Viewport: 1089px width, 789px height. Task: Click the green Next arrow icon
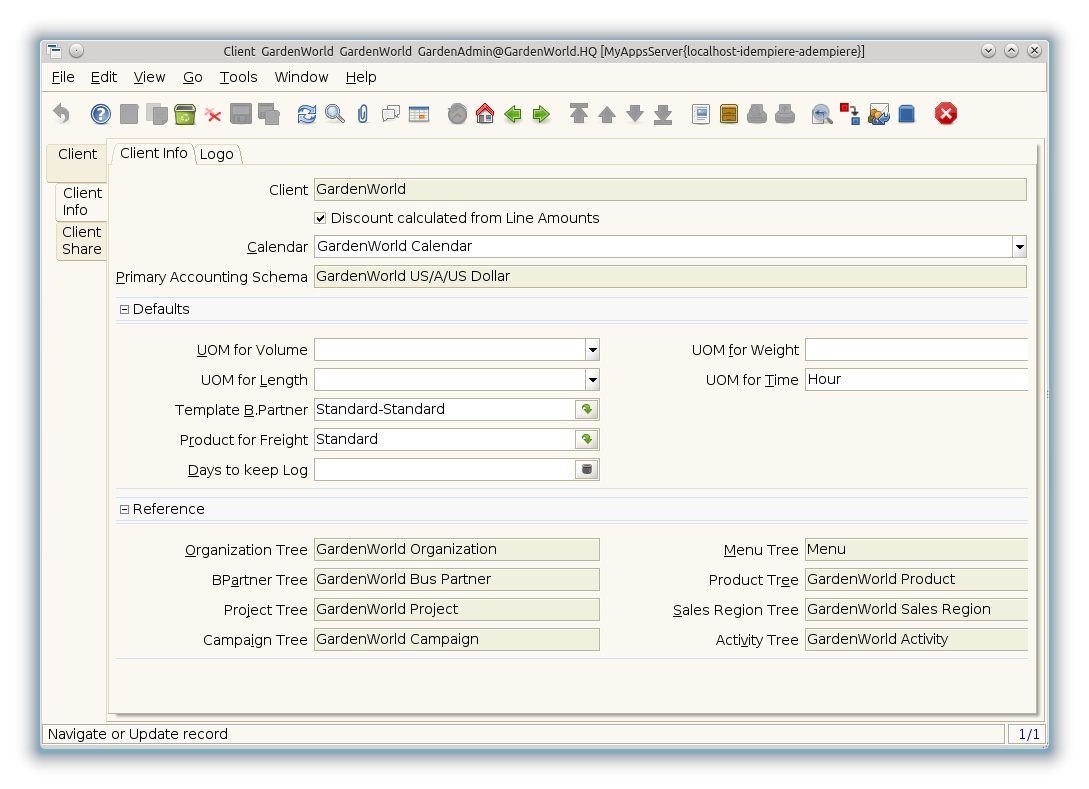click(541, 114)
